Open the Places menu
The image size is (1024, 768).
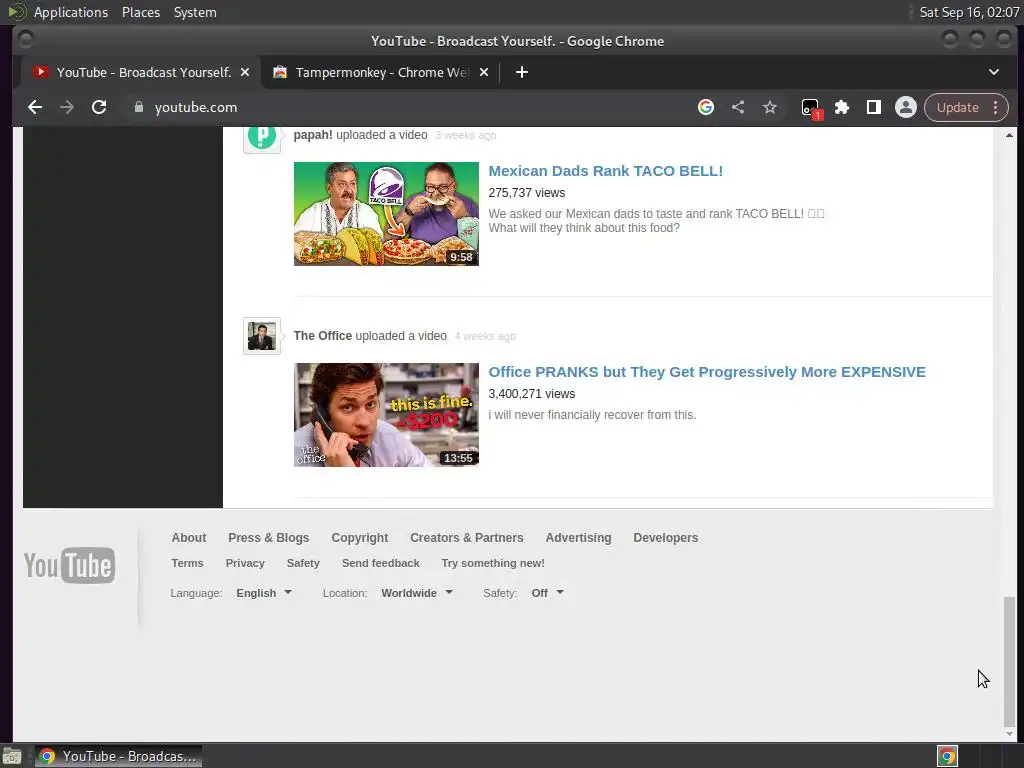(x=140, y=12)
